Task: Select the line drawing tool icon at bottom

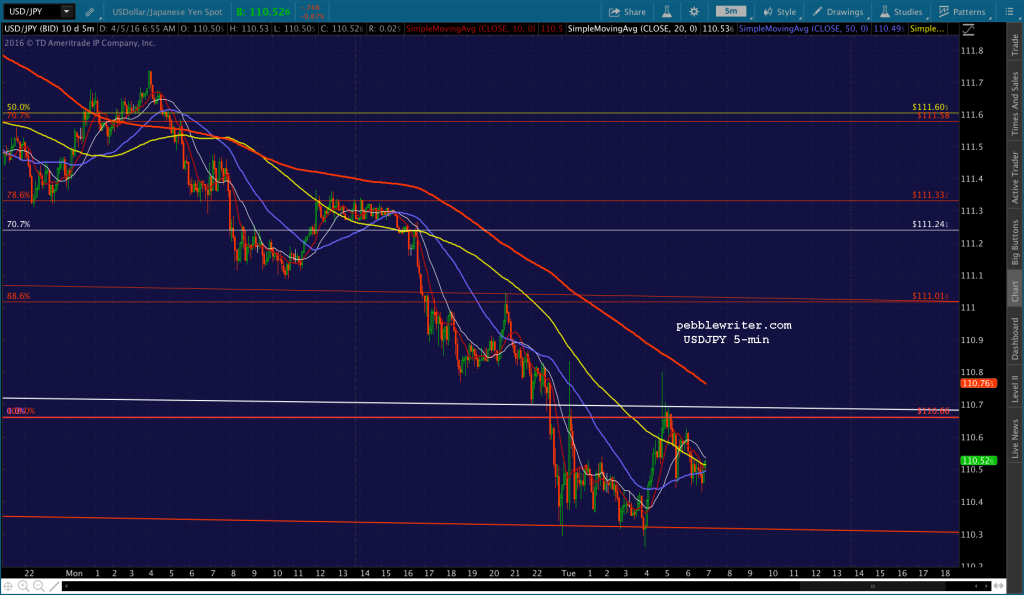Action: tap(54, 586)
